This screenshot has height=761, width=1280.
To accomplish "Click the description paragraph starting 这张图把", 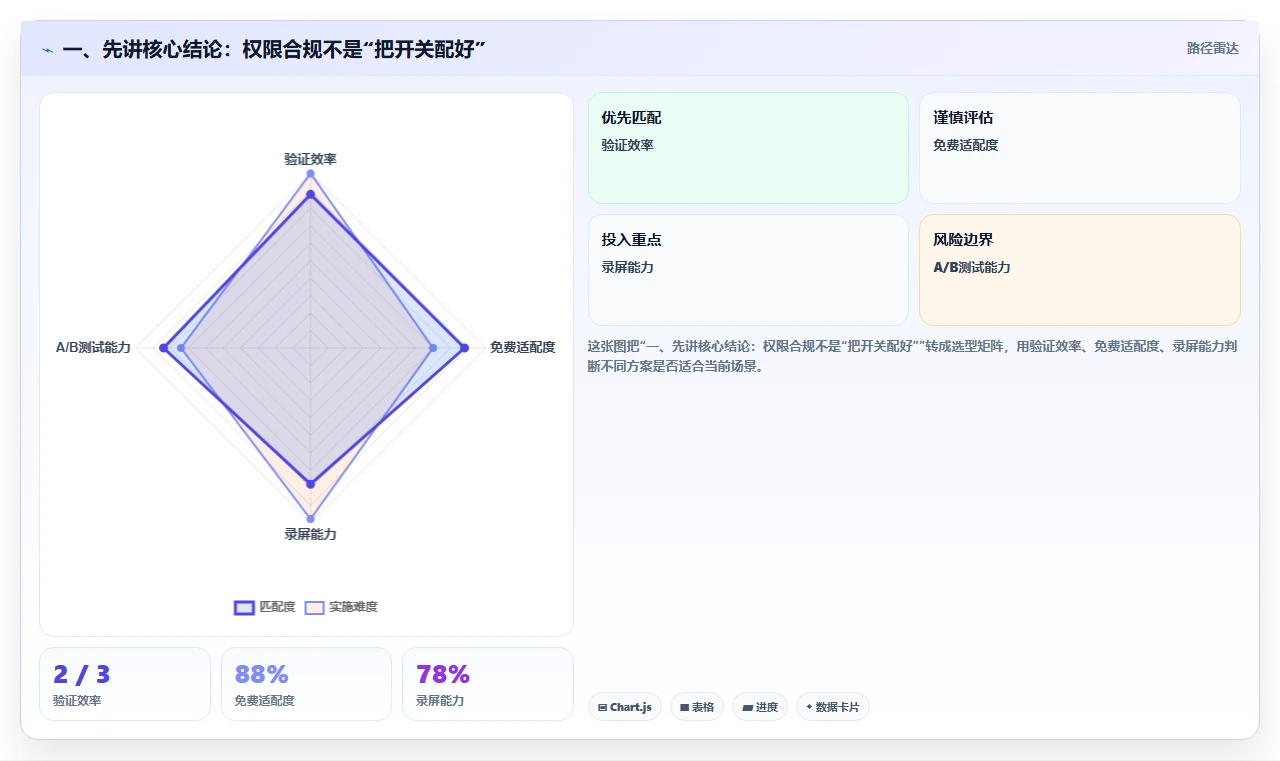I will (x=912, y=356).
